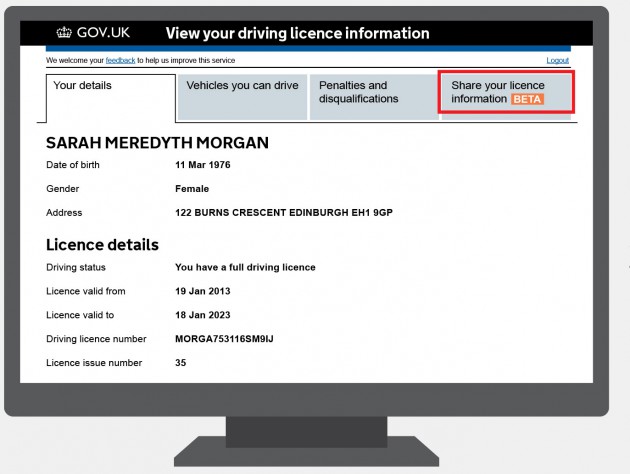Click the Gender value Female
The height and width of the screenshot is (474, 630).
point(191,188)
